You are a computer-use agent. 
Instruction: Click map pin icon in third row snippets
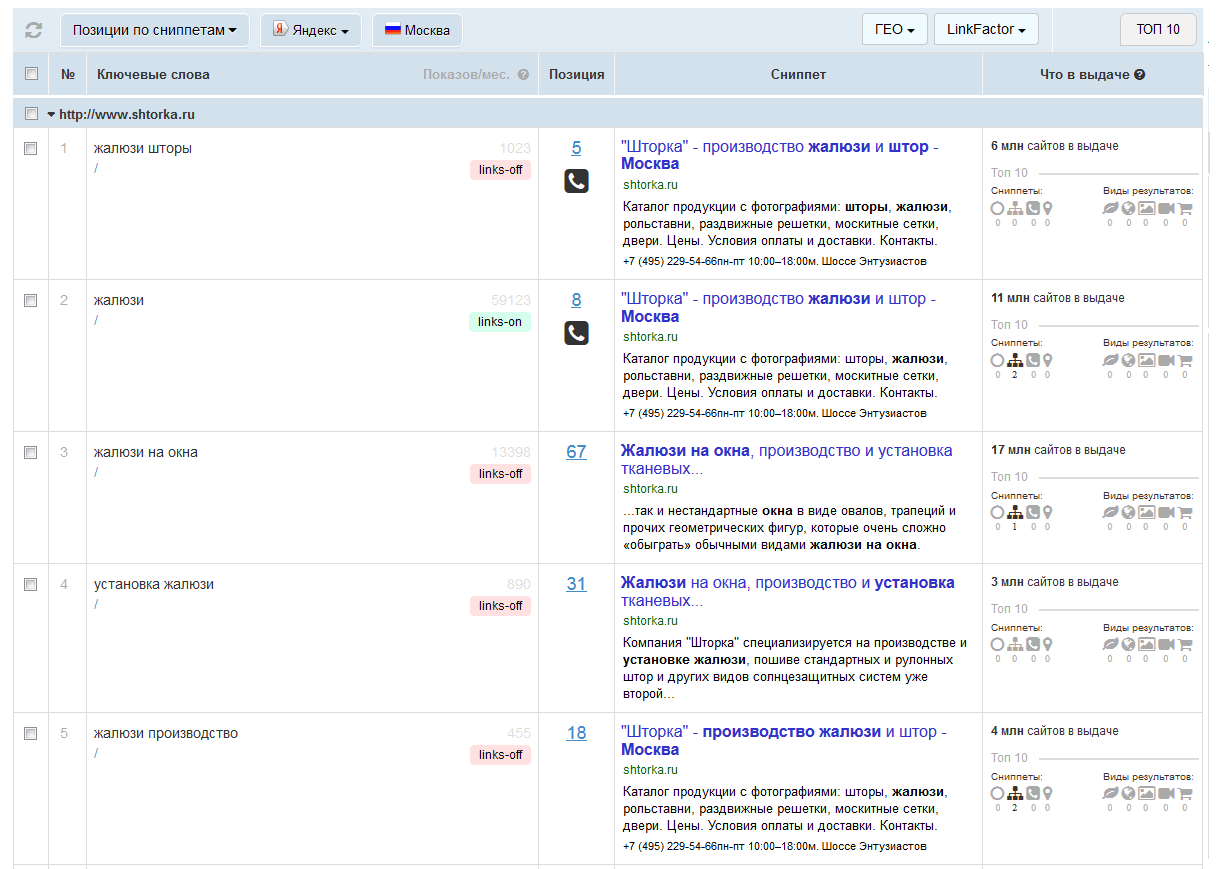click(1047, 512)
